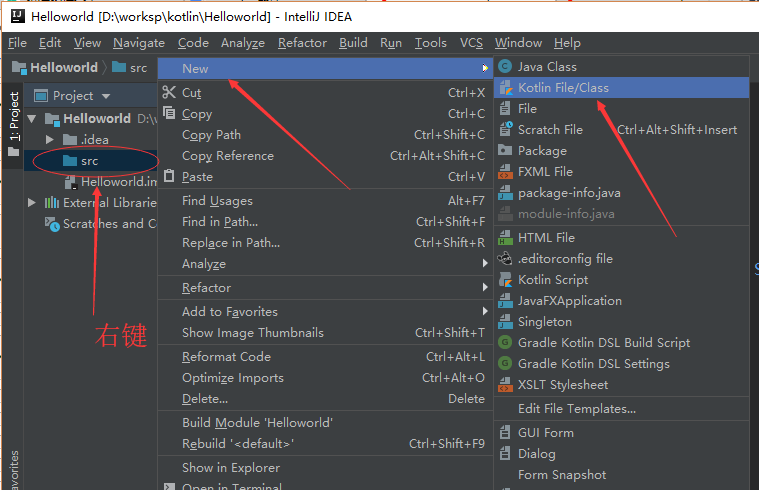Click the src folder icon in project tree
The height and width of the screenshot is (490, 759).
pos(70,160)
